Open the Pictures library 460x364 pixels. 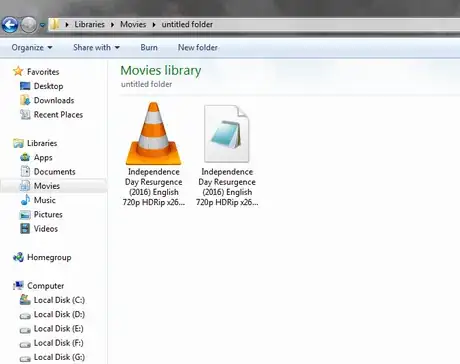click(48, 214)
